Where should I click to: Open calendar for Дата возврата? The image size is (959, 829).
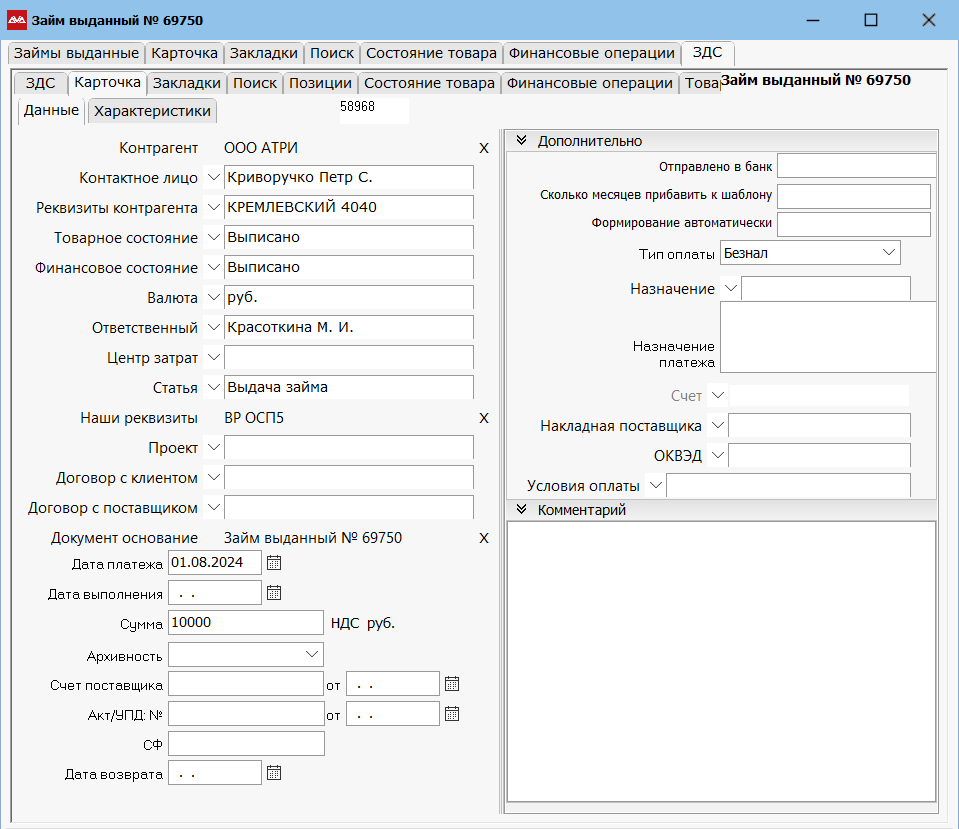pos(274,773)
